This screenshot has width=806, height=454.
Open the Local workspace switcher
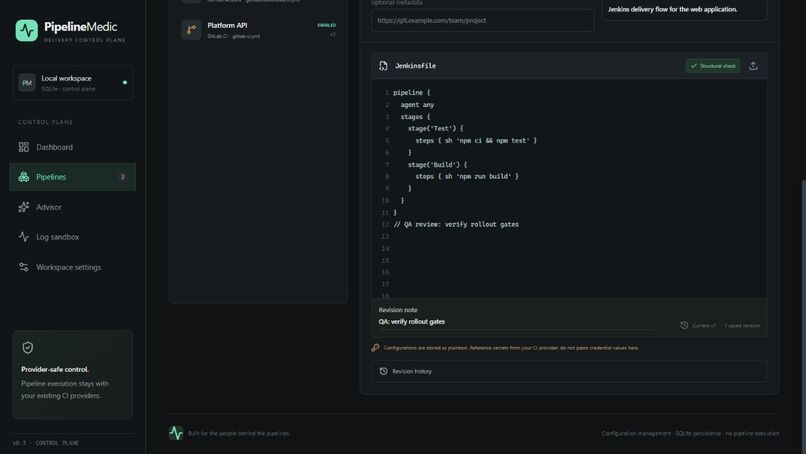pyautogui.click(x=72, y=83)
